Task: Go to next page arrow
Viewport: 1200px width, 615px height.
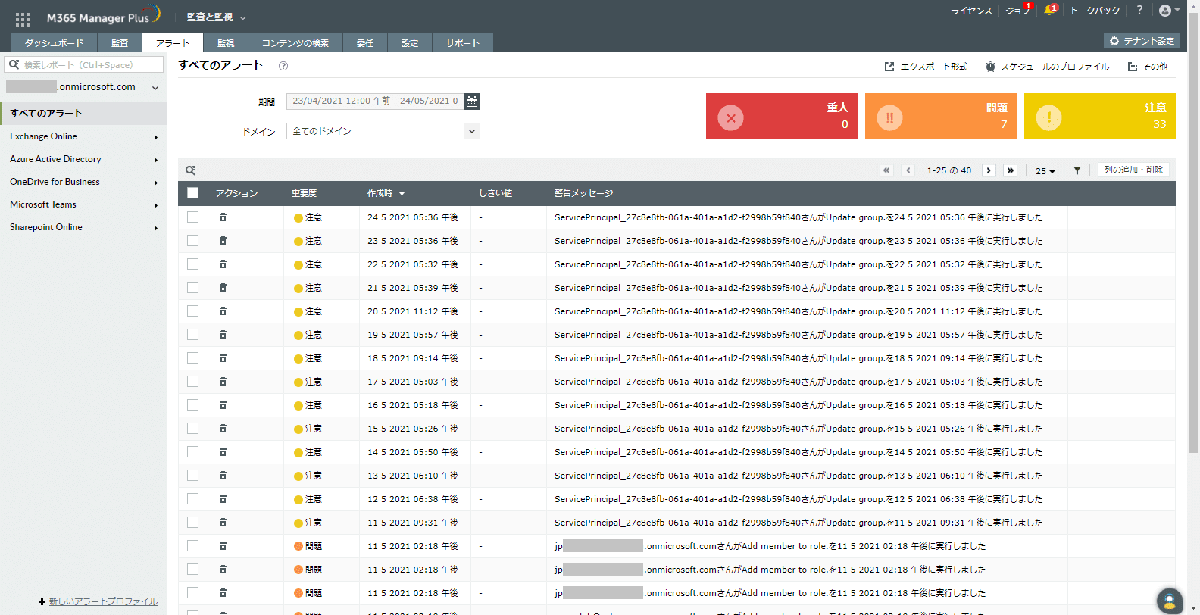Action: [x=989, y=170]
